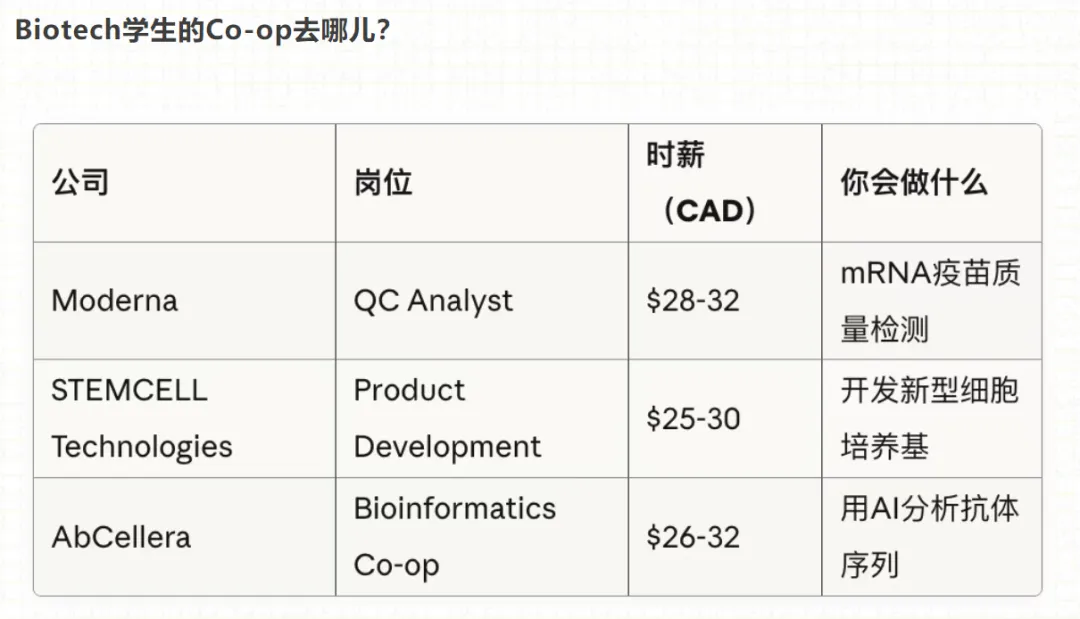1080x619 pixels.
Task: Select the 岗位 column header
Action: 383,183
